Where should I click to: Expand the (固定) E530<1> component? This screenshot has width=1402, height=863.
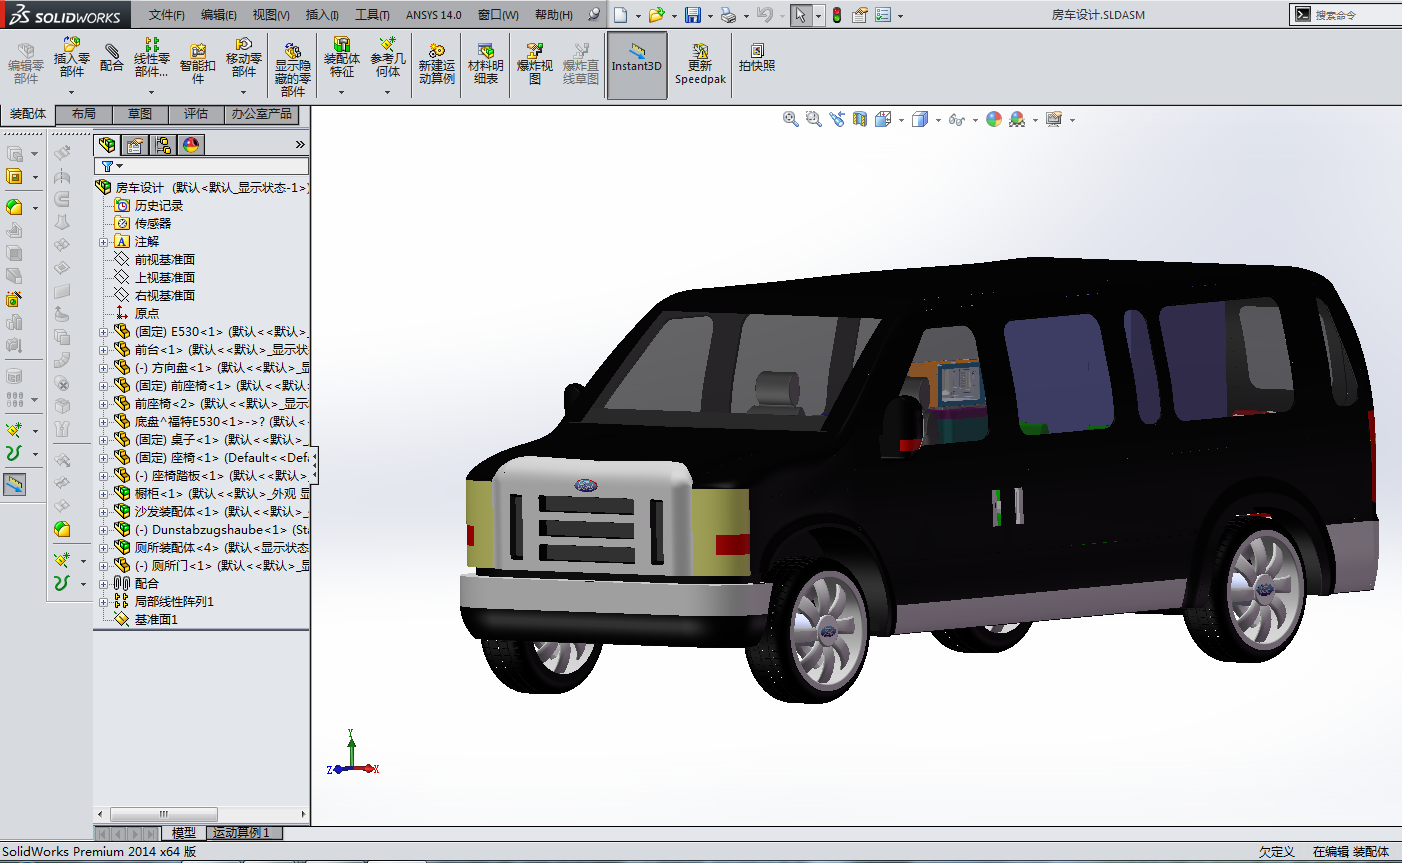103,332
